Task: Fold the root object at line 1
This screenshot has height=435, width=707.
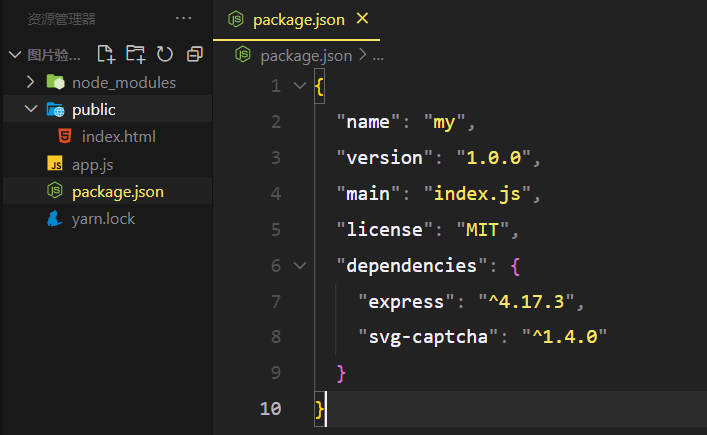Action: point(300,85)
